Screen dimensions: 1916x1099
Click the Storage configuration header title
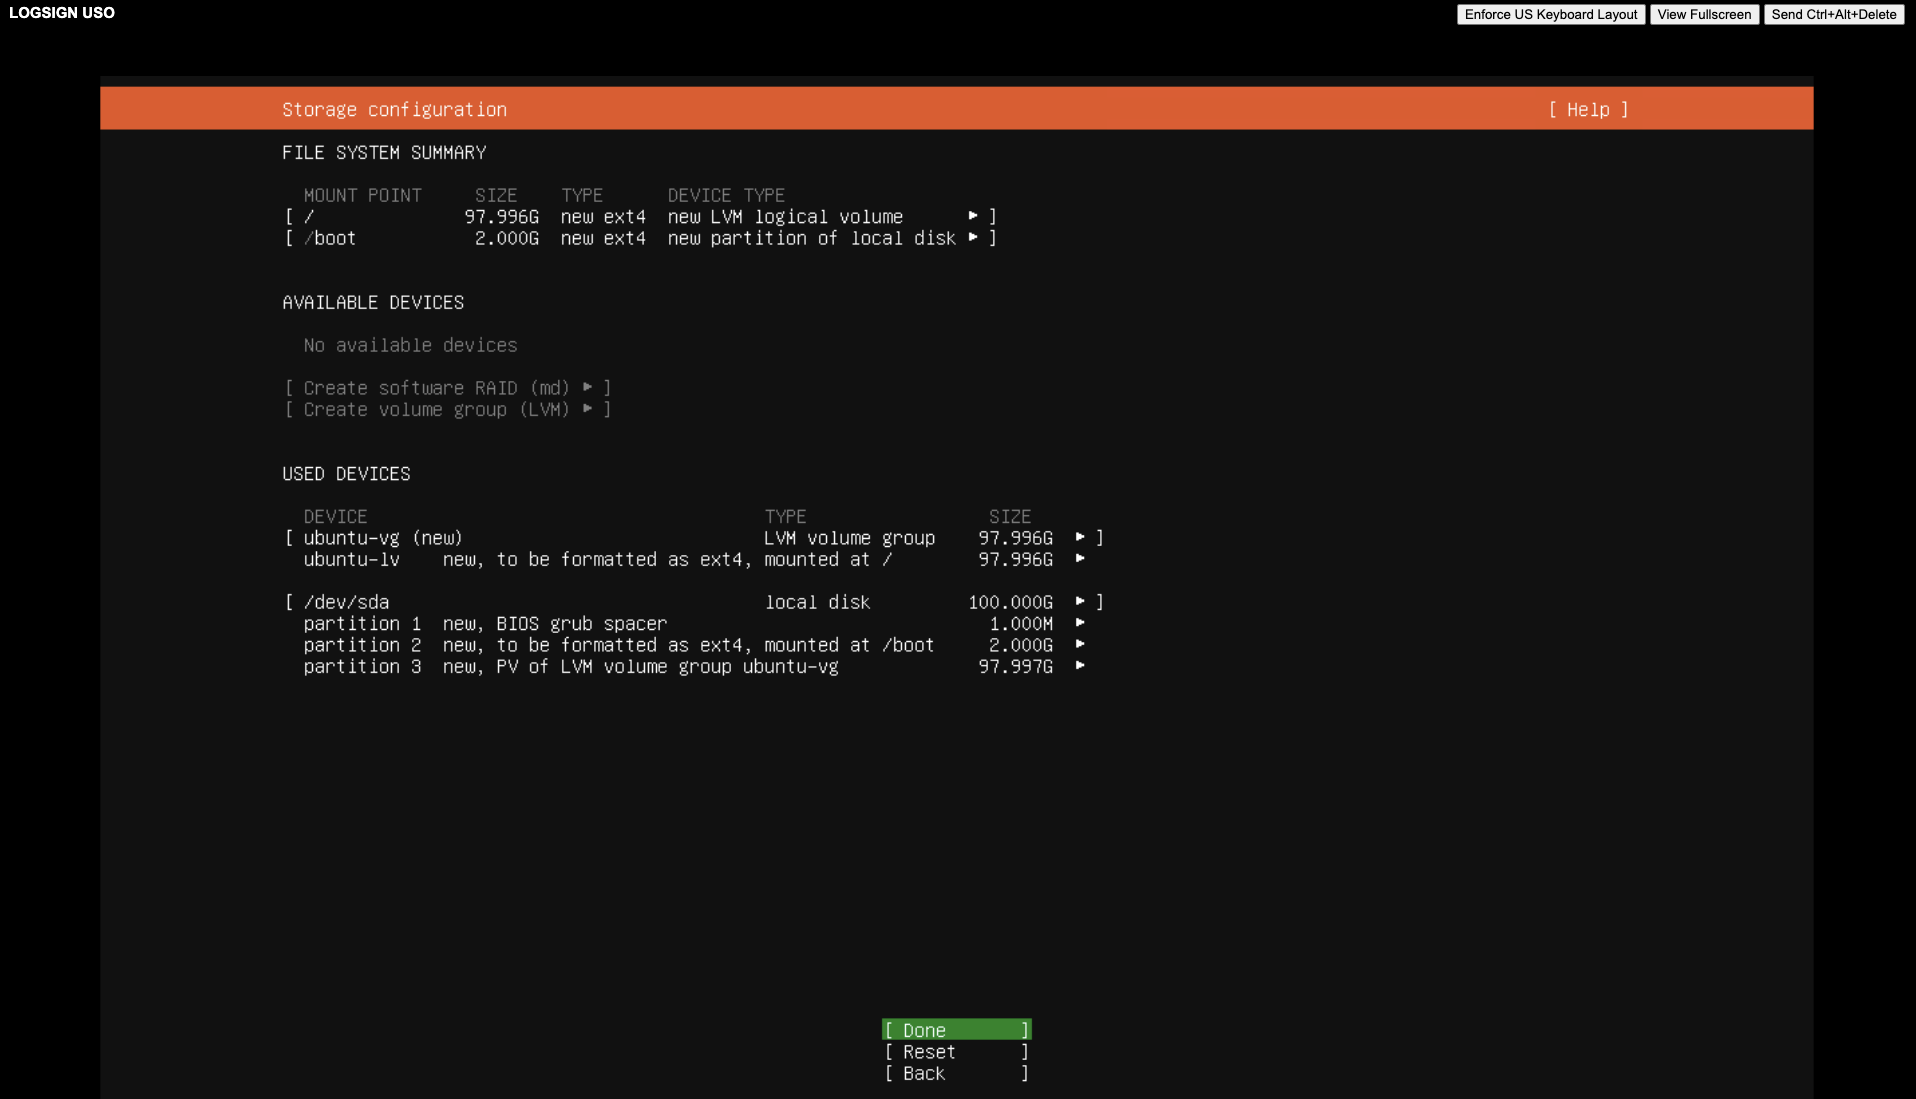pos(394,110)
